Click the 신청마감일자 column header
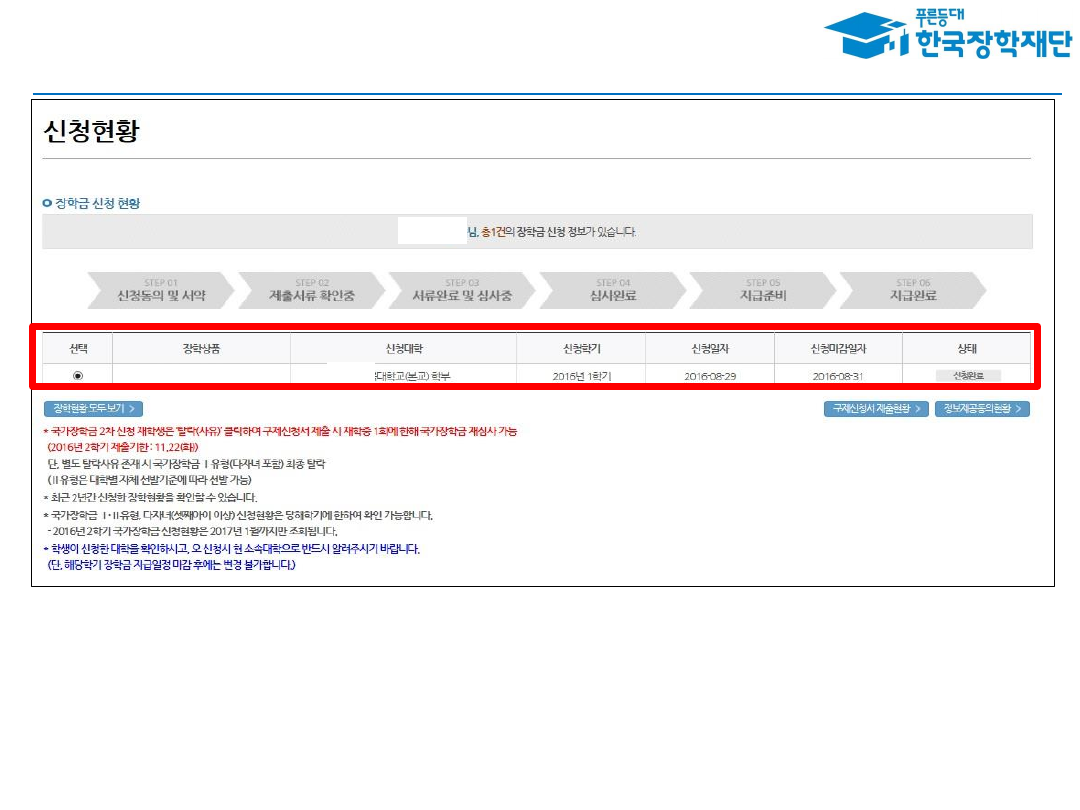1080x810 pixels. [838, 349]
